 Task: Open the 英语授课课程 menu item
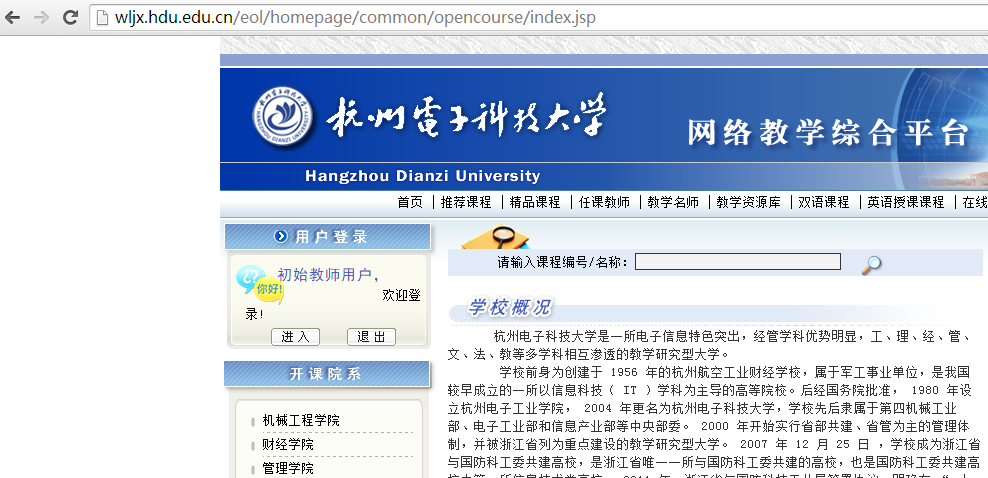point(905,202)
